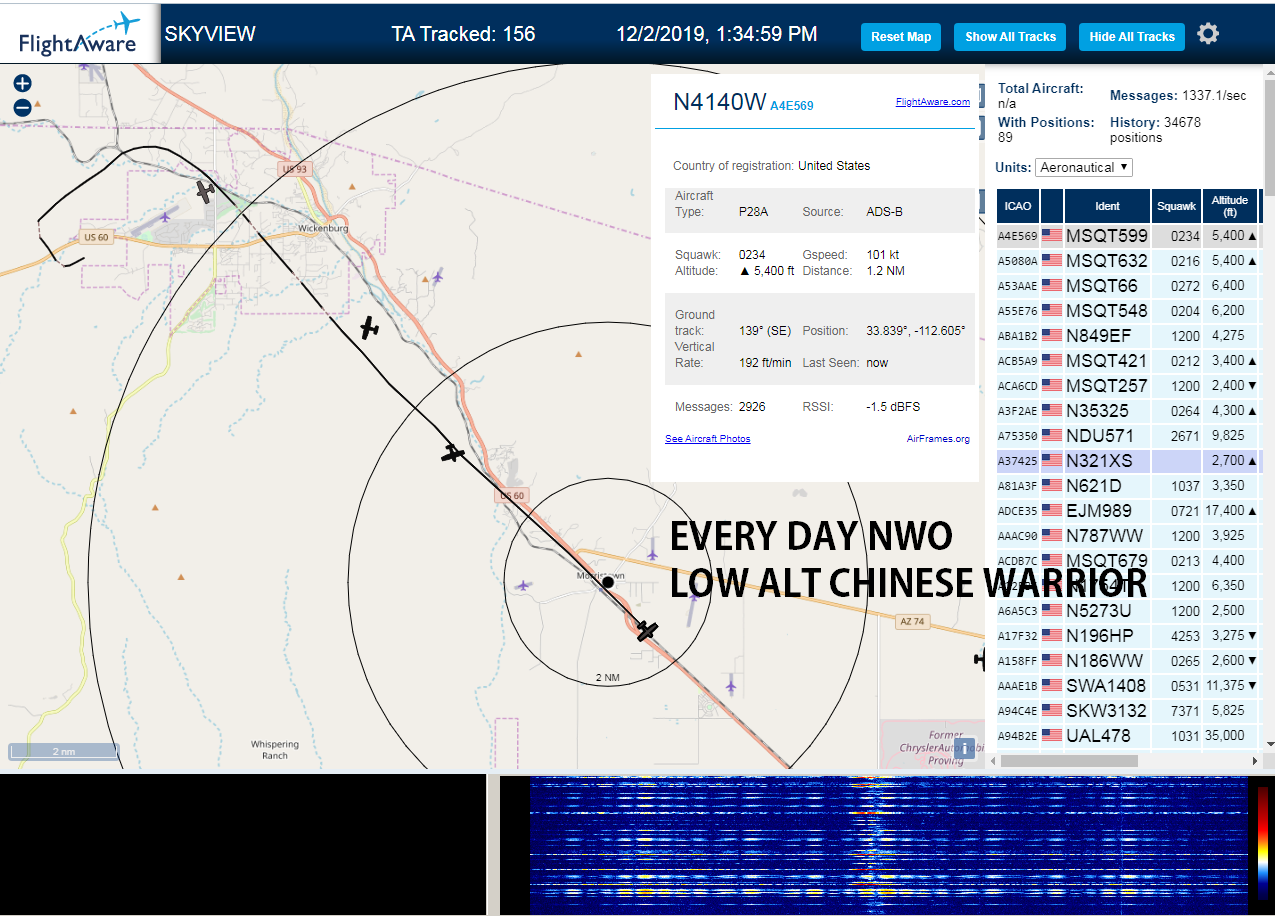Viewport: 1275px width, 917px height.
Task: Select the MSQT257 aircraft row
Action: coord(1128,386)
